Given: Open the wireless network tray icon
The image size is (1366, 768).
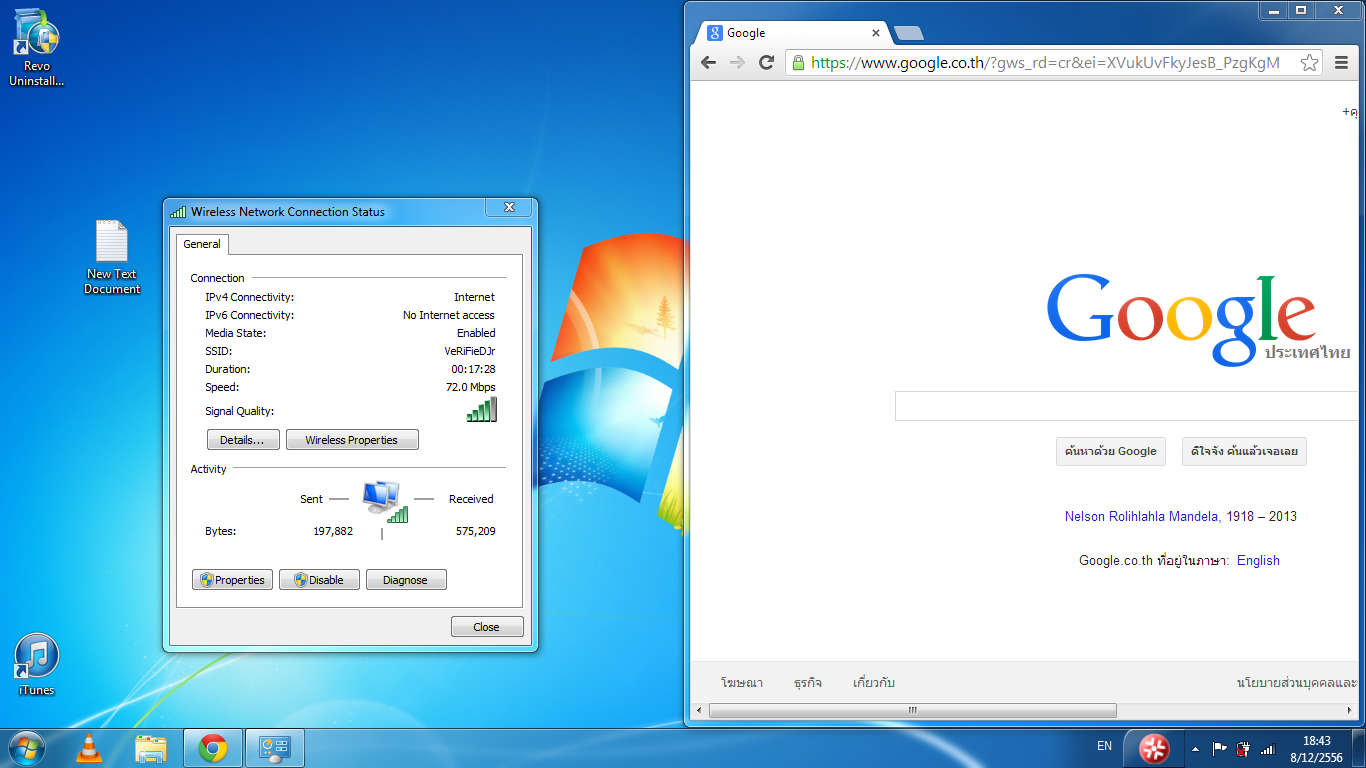Looking at the screenshot, I should point(1268,748).
